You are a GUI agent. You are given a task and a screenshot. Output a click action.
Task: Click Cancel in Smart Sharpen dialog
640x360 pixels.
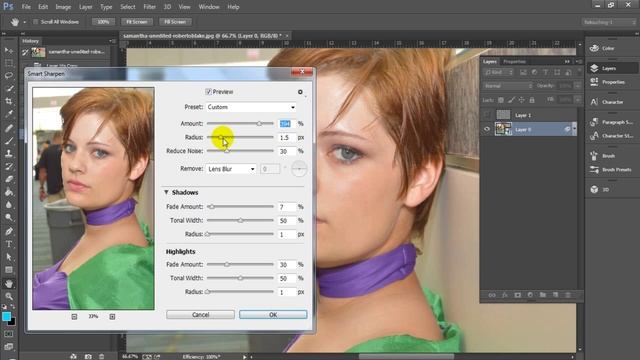pos(200,315)
